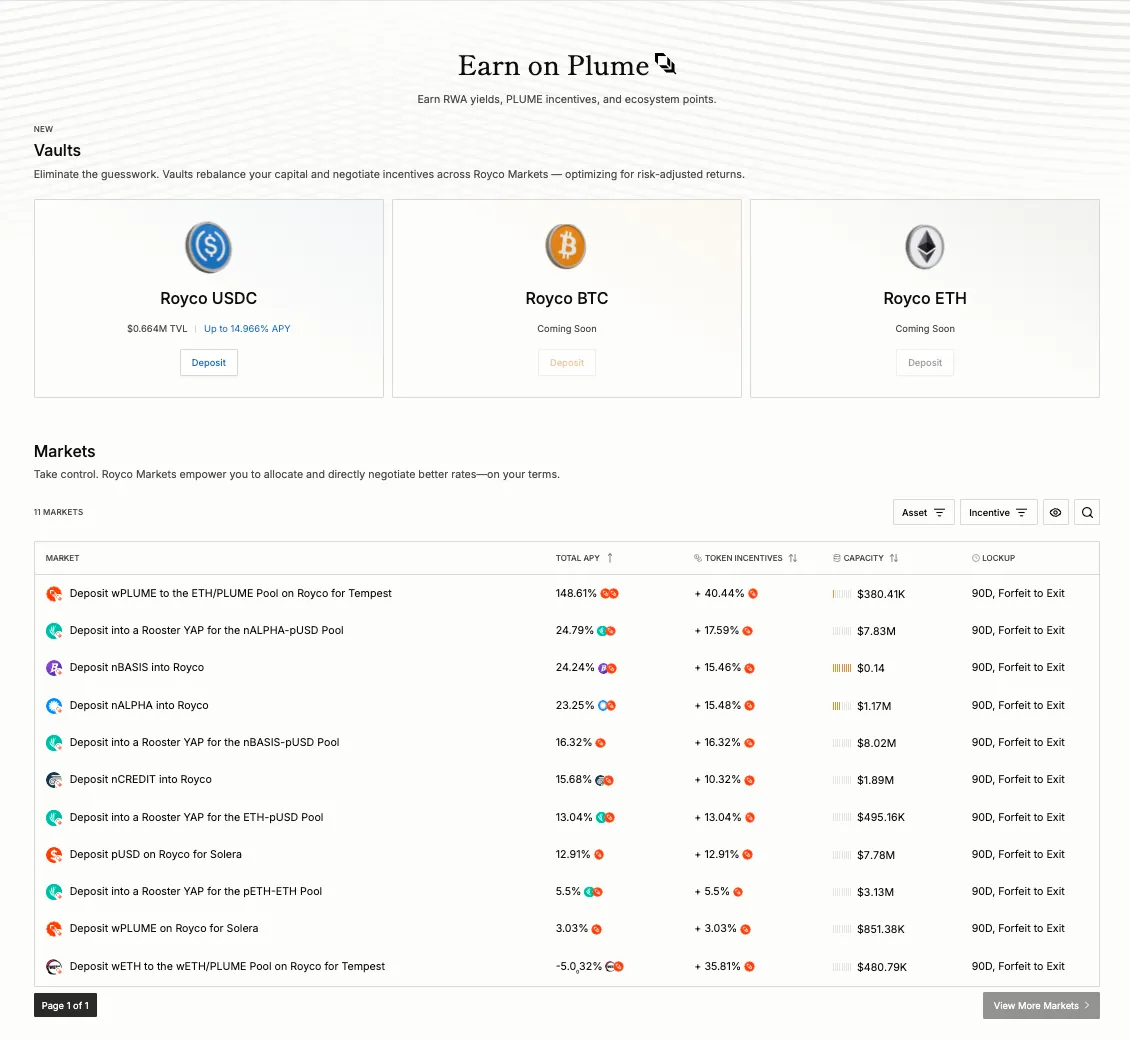Click the $7.83M capacity value
Image resolution: width=1130 pixels, height=1040 pixels.
876,631
